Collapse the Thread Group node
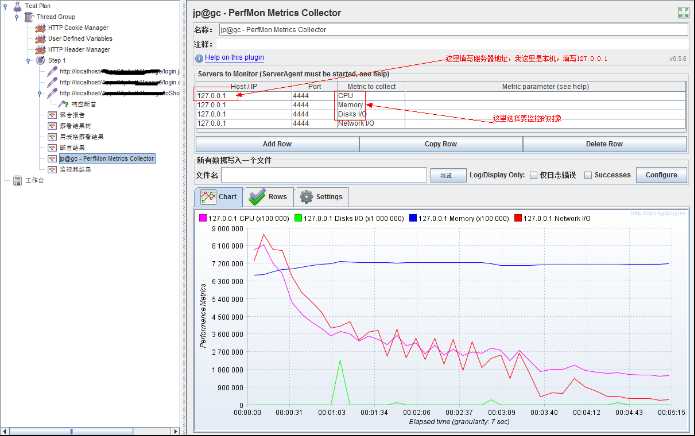 click(17, 17)
